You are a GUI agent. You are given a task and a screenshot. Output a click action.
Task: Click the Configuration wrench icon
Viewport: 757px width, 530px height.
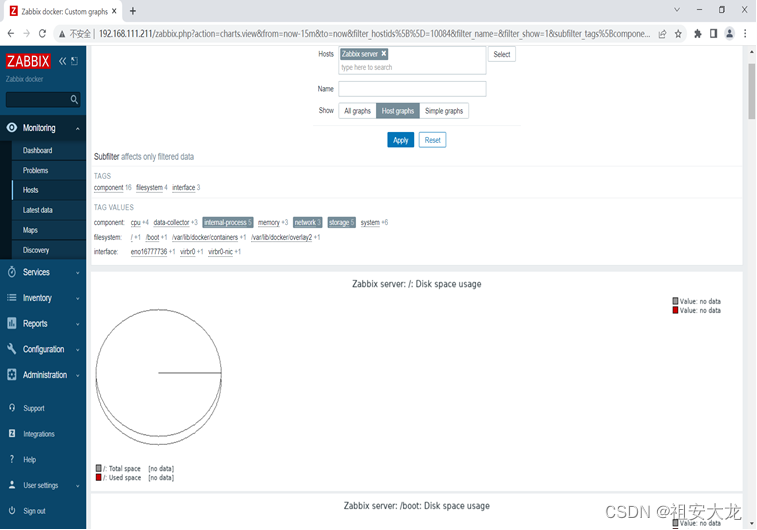12,349
